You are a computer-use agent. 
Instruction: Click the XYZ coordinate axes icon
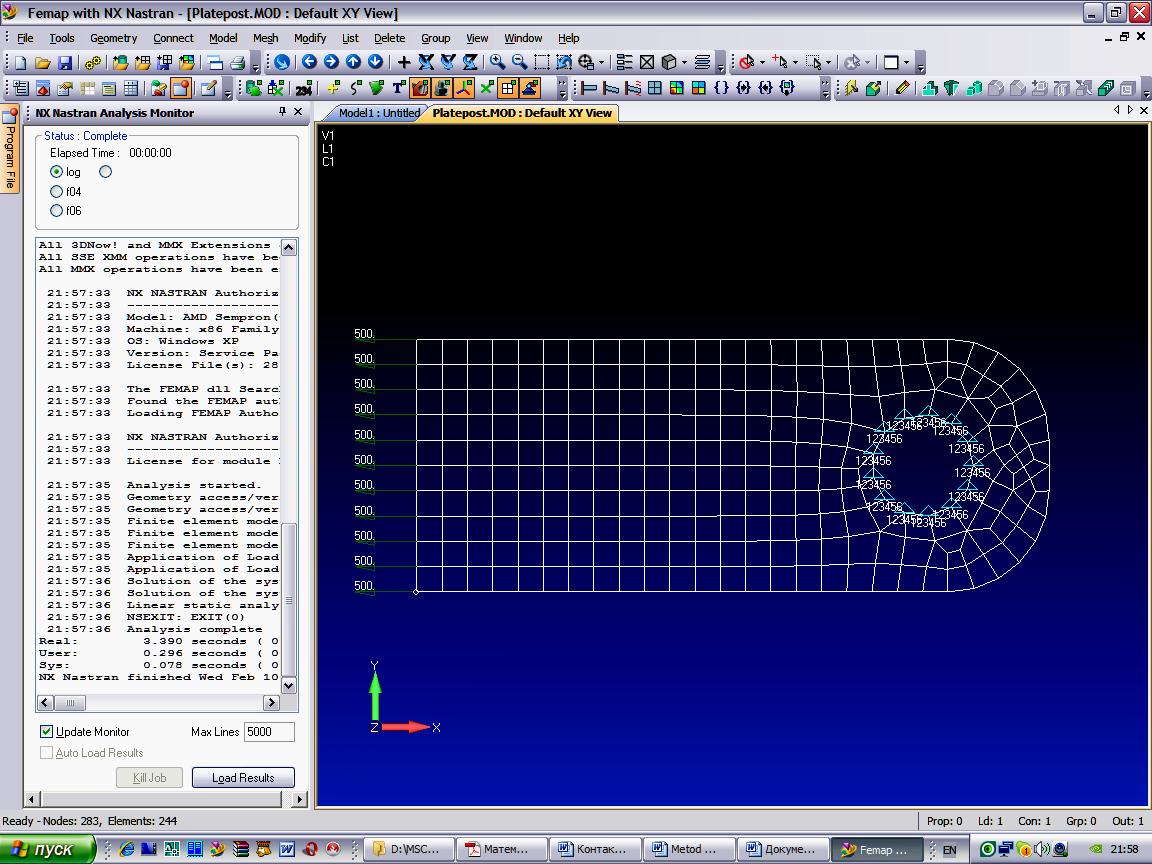[464, 89]
